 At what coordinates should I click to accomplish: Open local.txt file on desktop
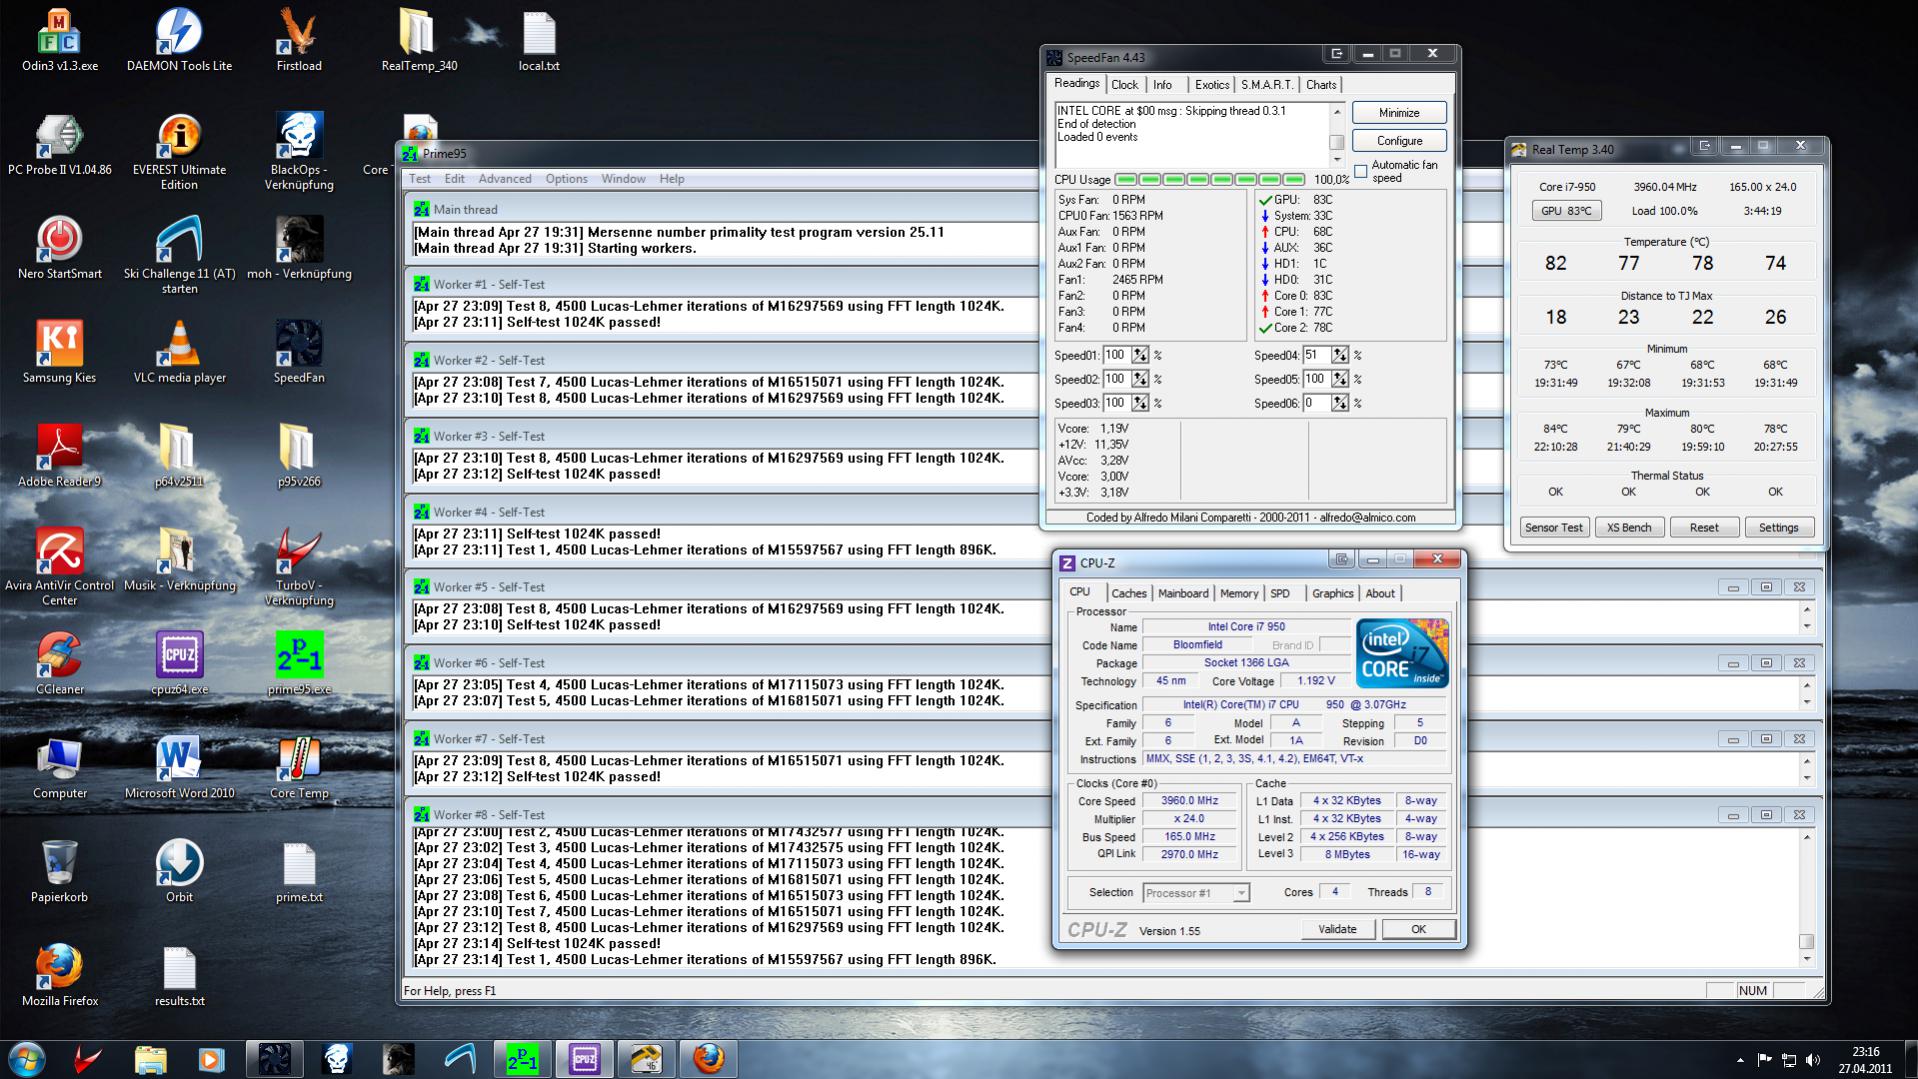pyautogui.click(x=539, y=40)
